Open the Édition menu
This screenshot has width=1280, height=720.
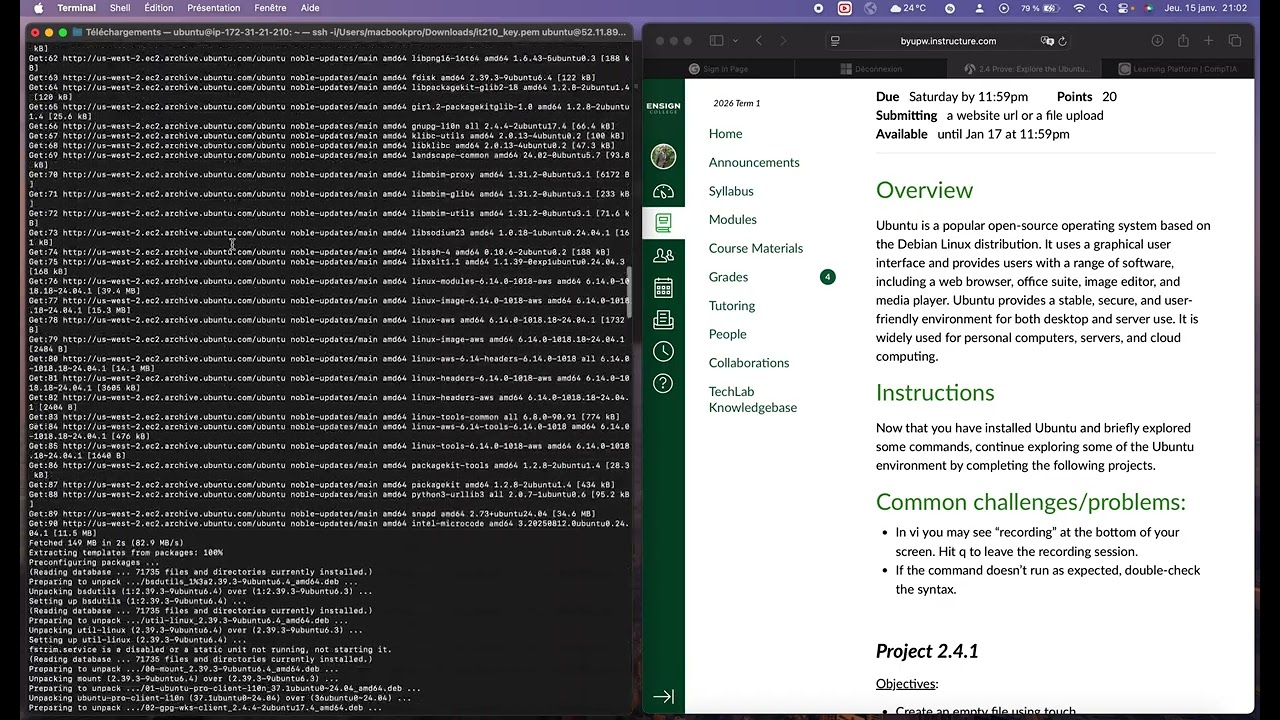click(159, 8)
